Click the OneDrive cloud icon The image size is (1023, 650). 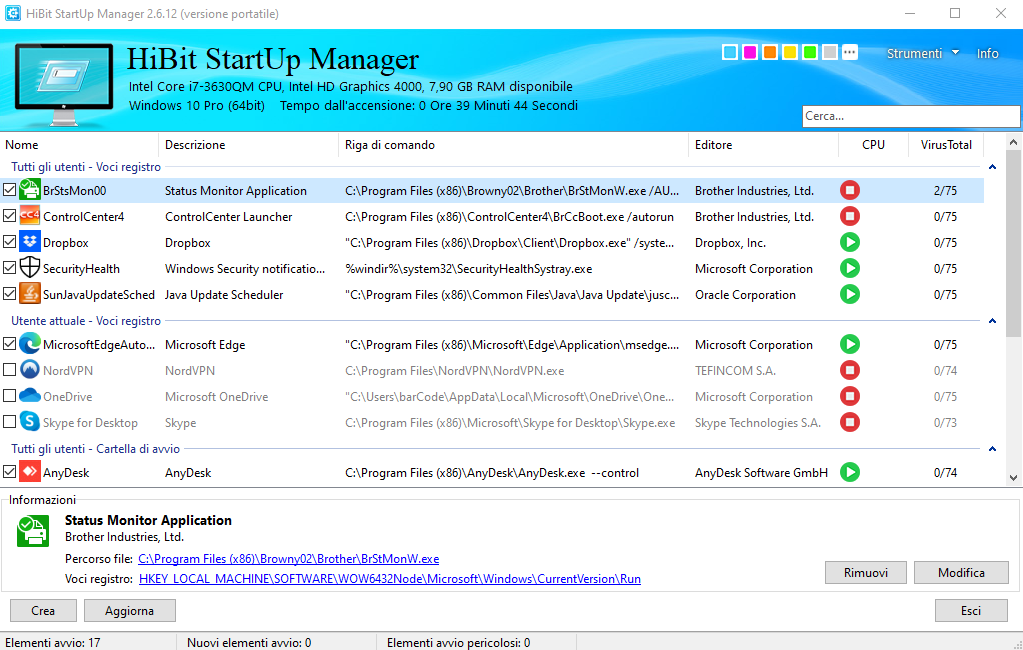(29, 395)
